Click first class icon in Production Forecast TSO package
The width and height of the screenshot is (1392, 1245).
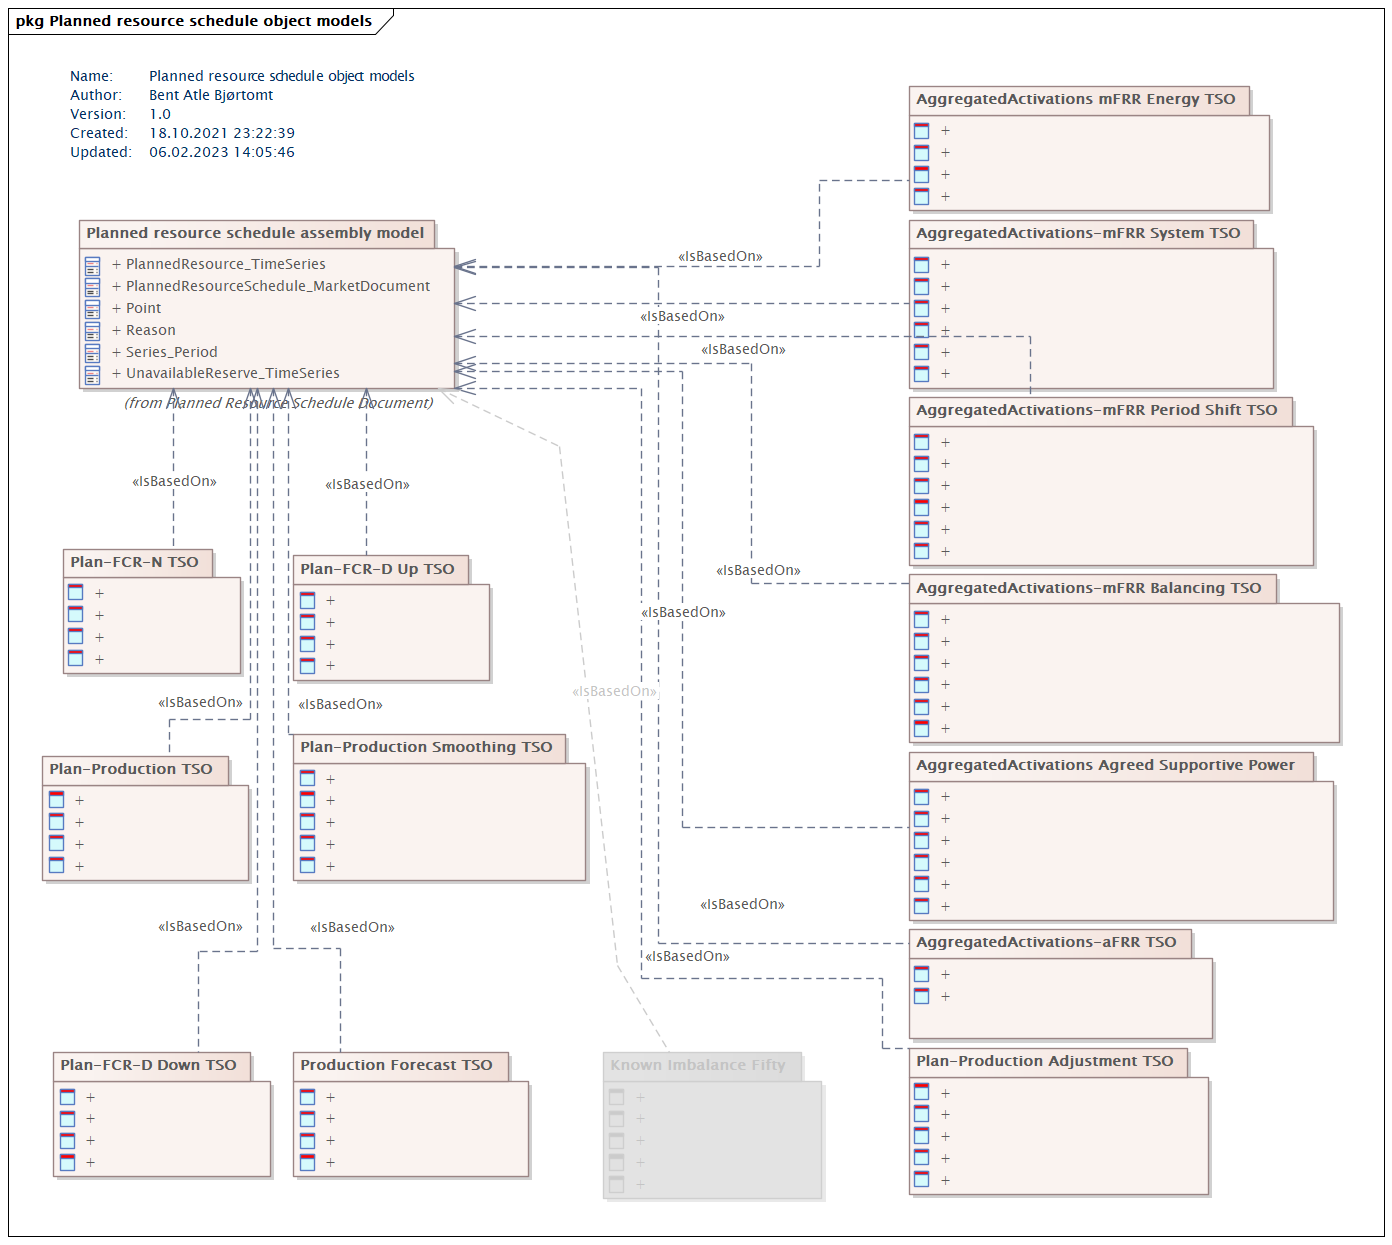click(308, 1097)
